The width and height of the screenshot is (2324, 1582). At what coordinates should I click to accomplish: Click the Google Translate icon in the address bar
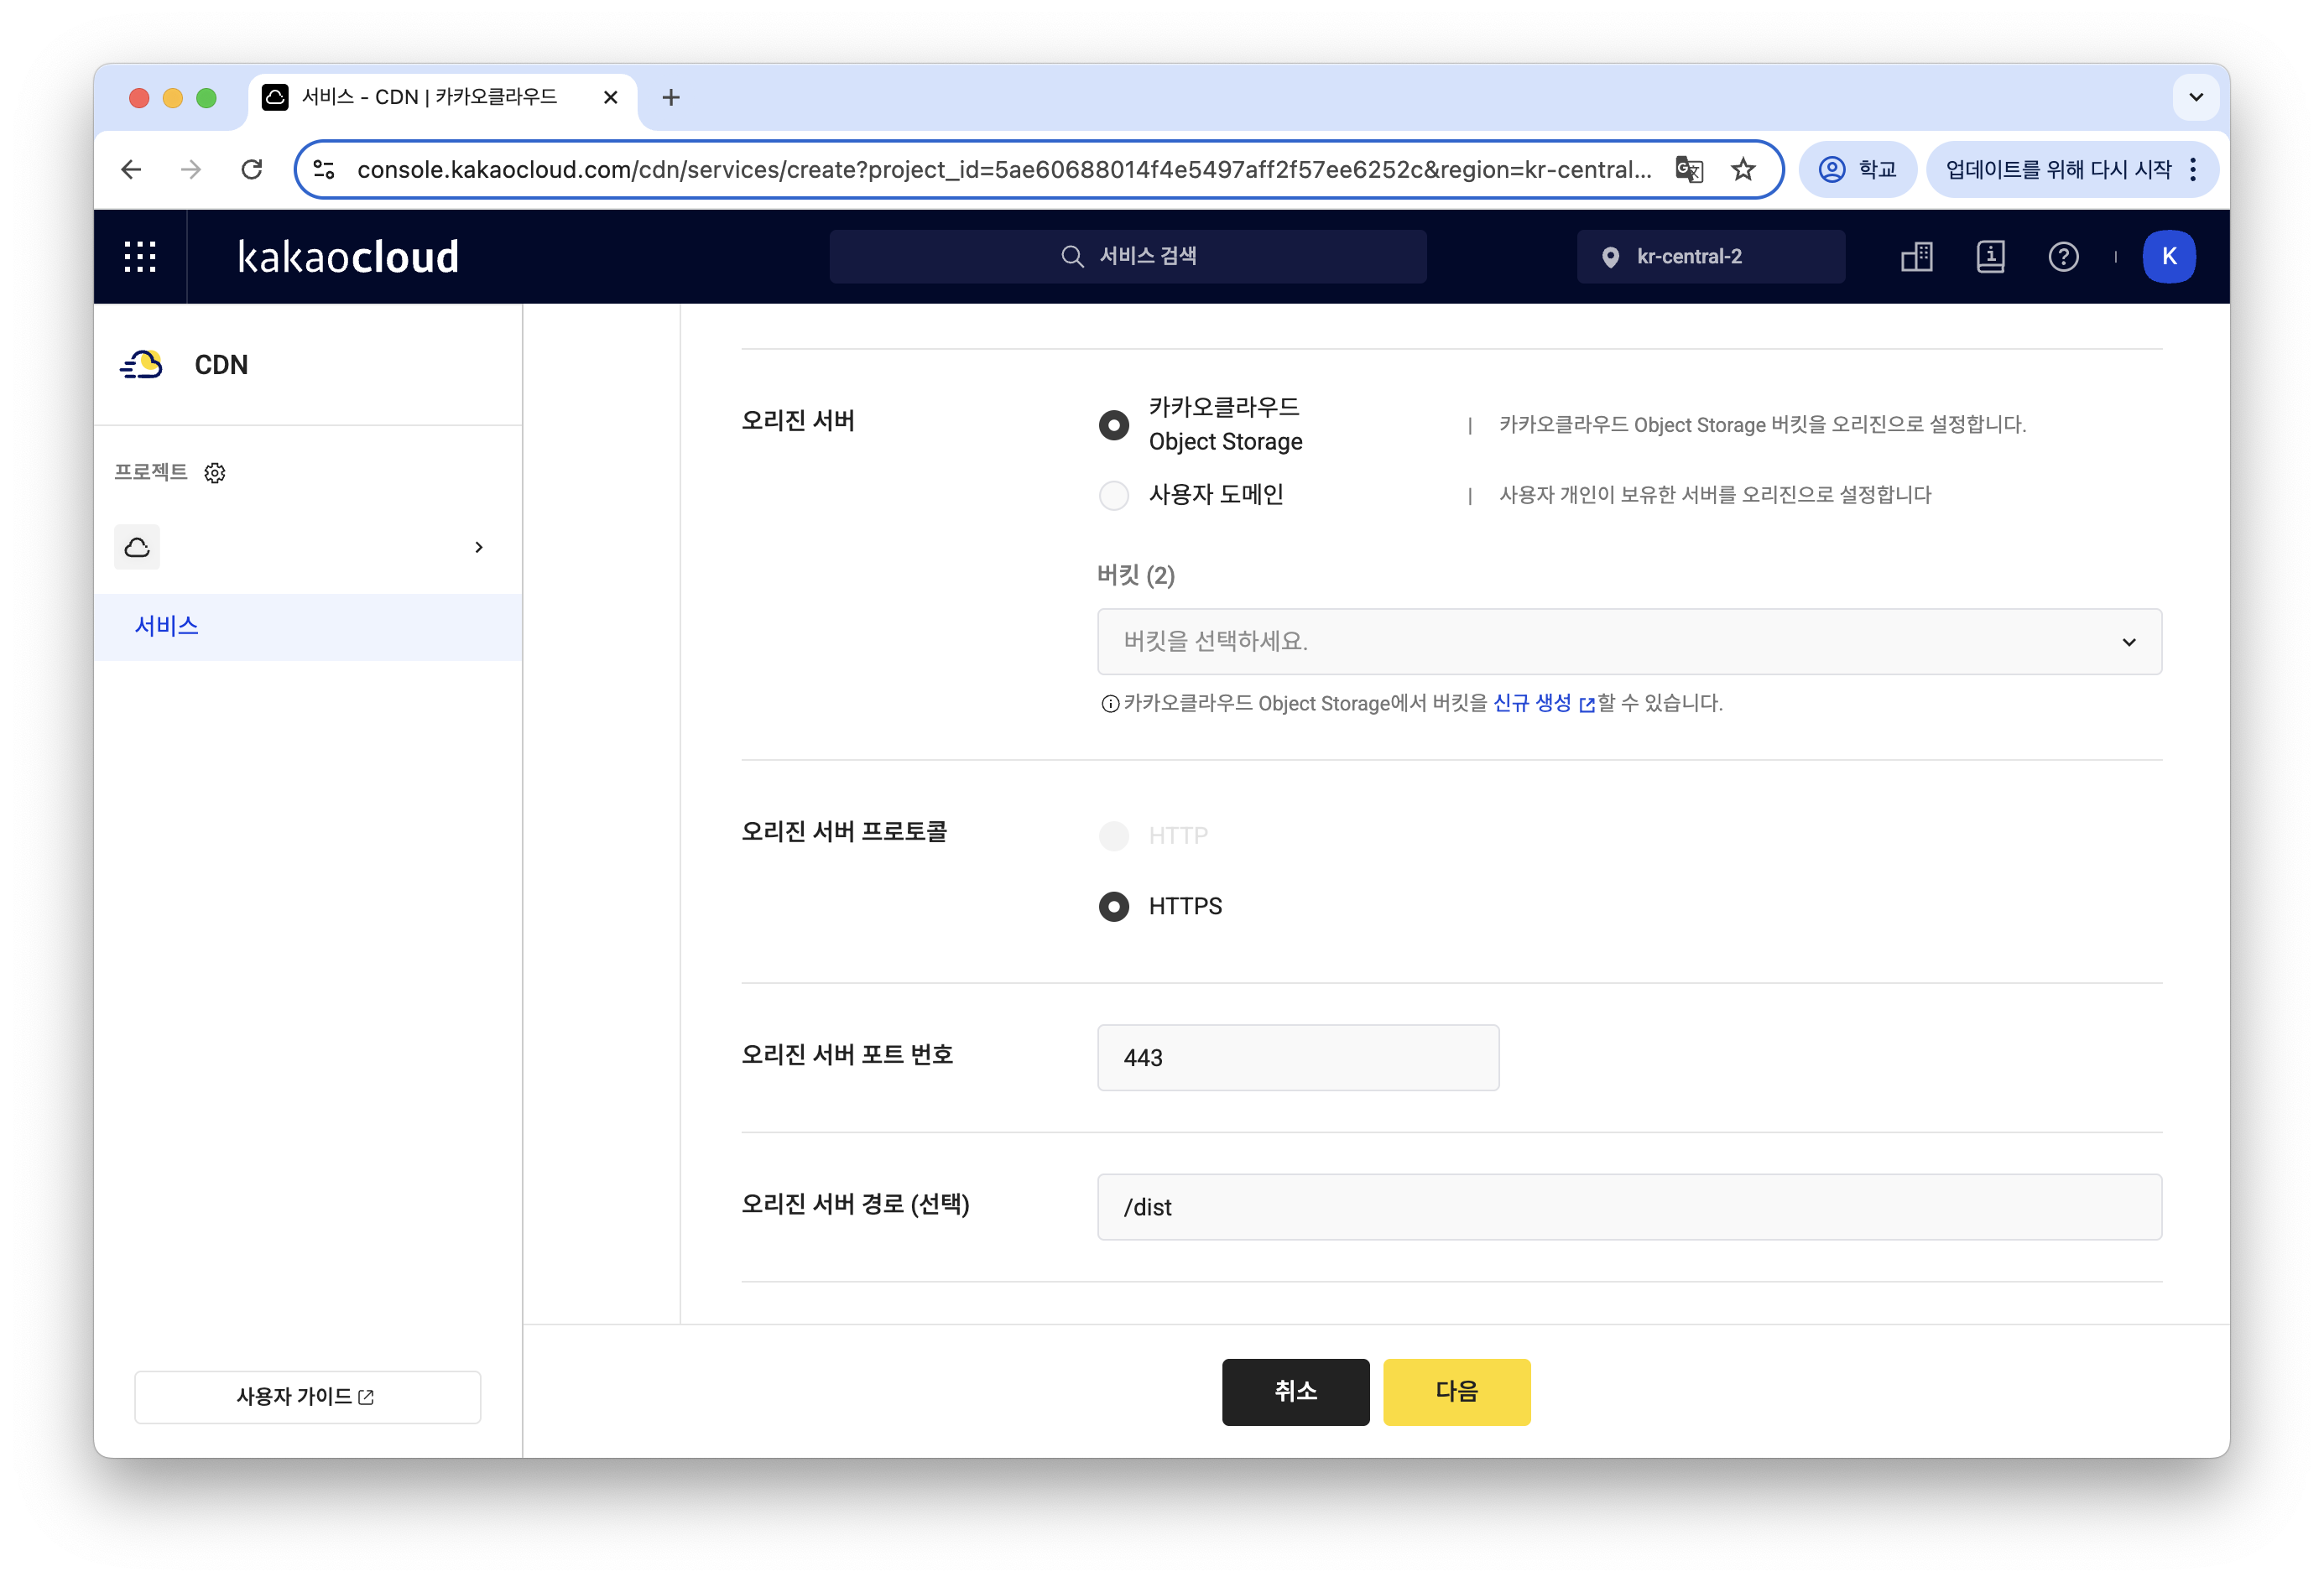point(1689,170)
